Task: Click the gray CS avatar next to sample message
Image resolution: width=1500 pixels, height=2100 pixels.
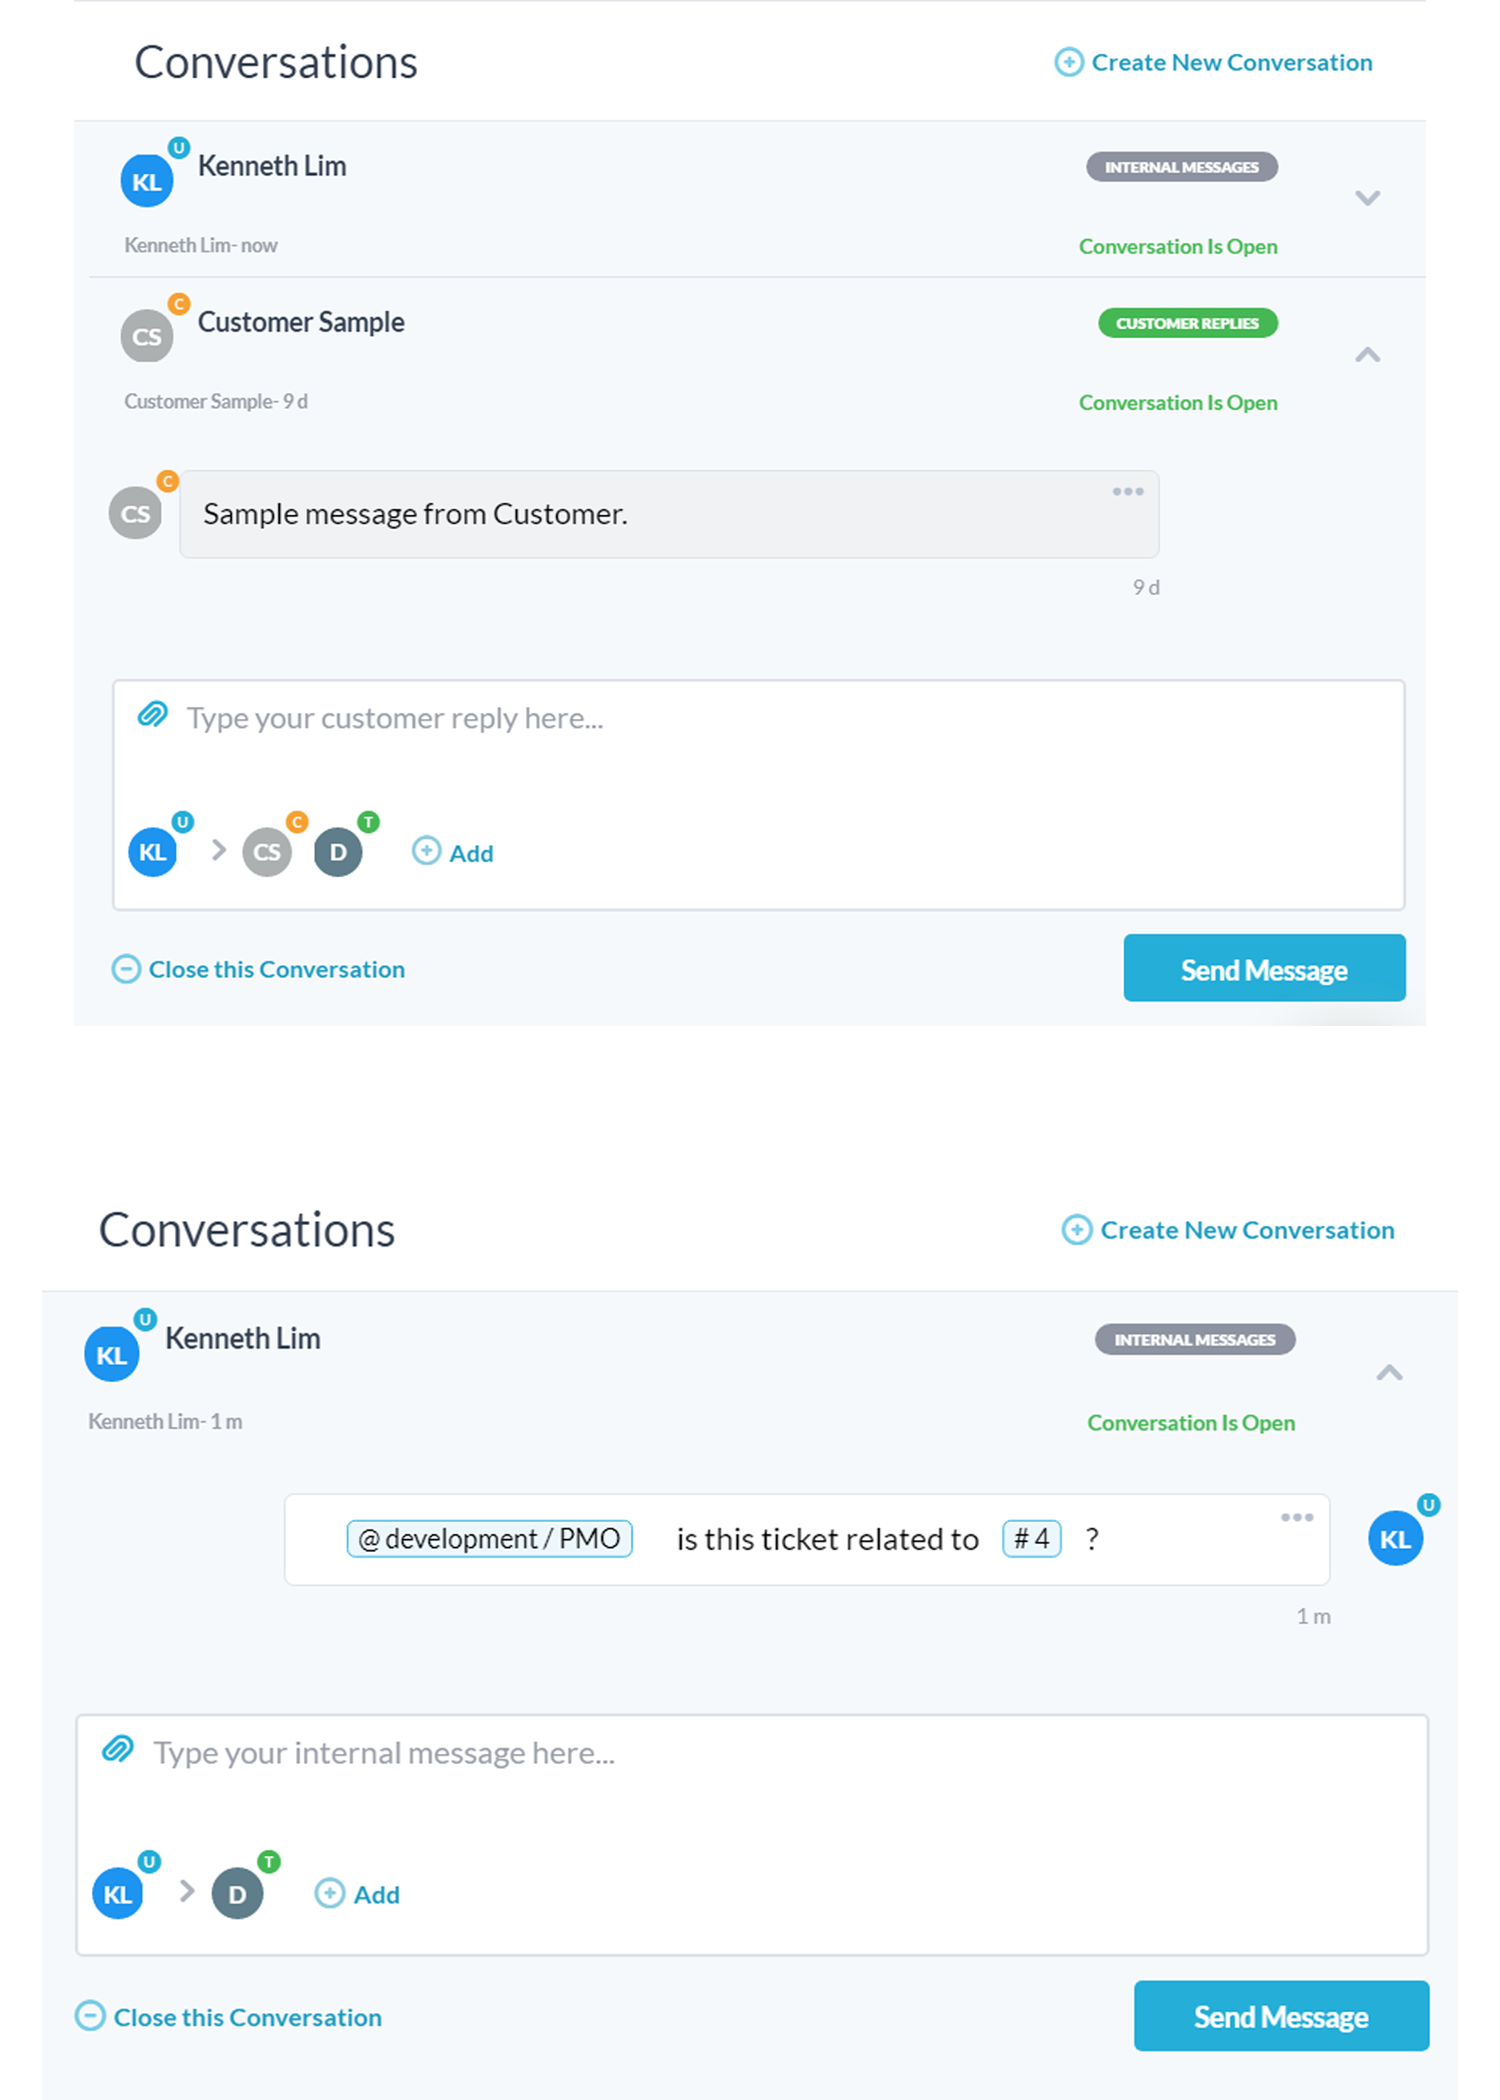Action: [x=135, y=513]
